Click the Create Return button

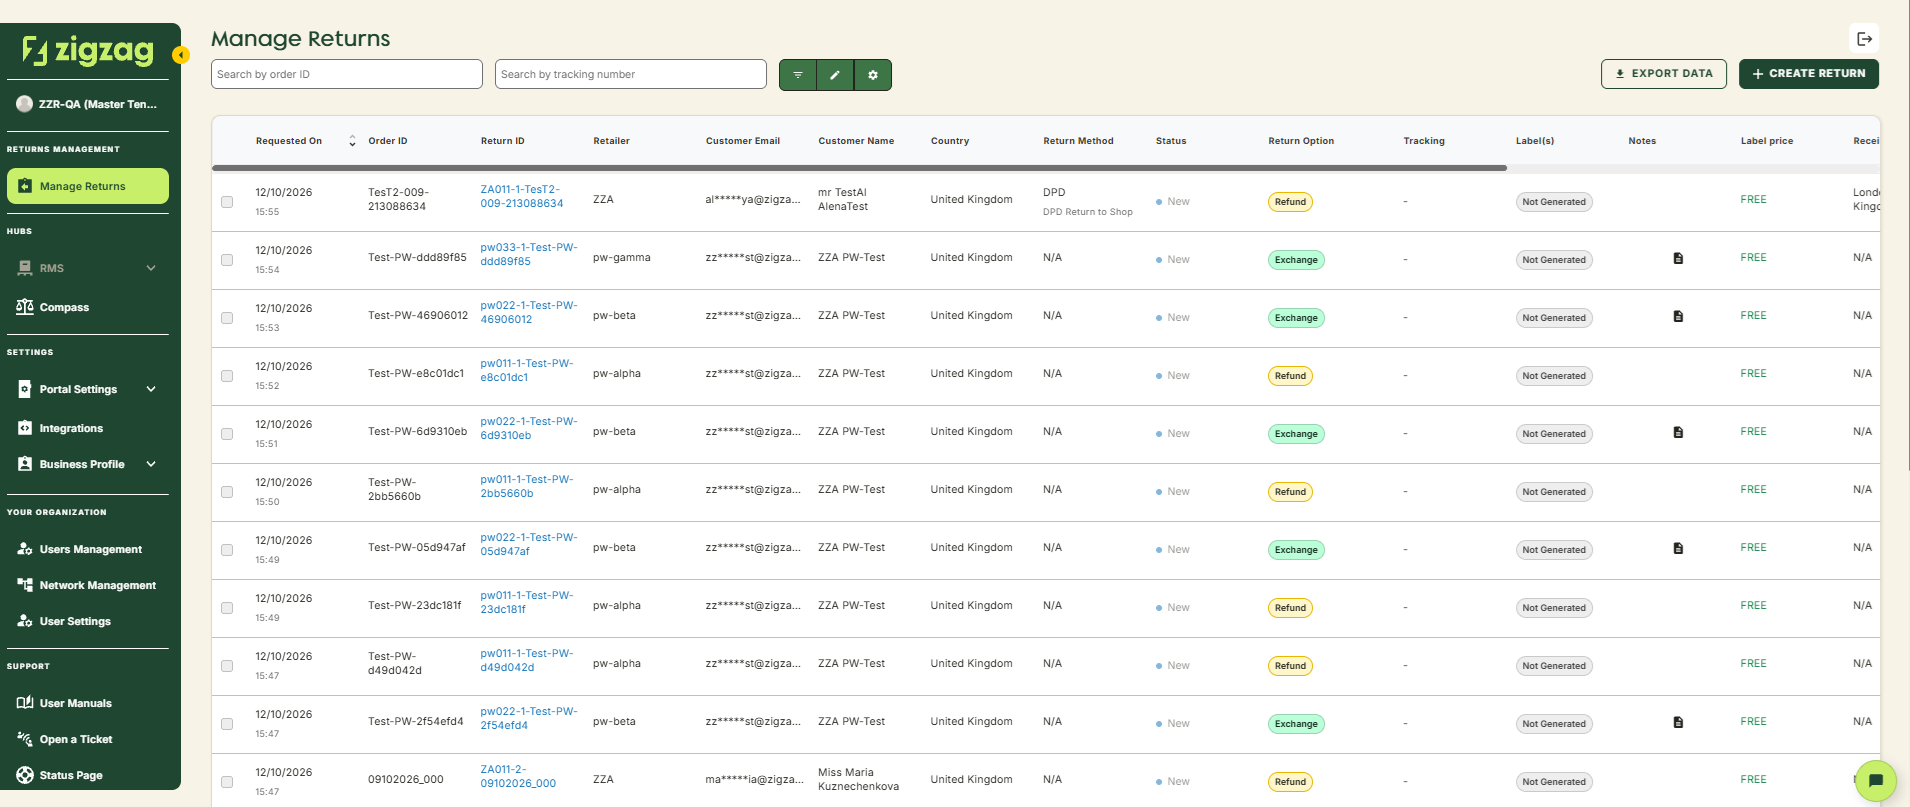click(x=1809, y=74)
